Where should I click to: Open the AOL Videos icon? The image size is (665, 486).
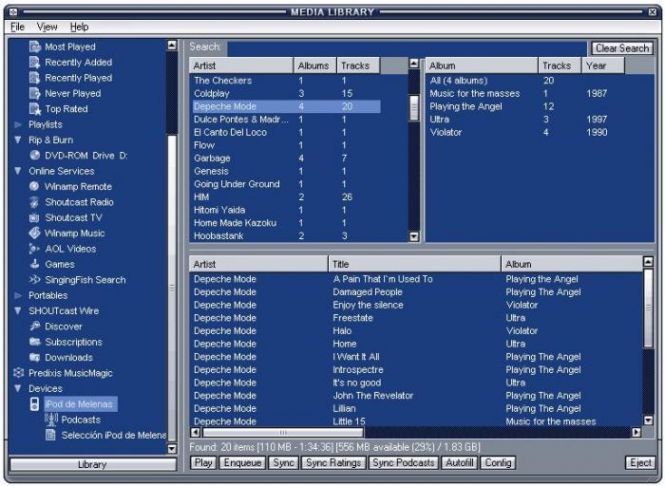click(x=34, y=249)
